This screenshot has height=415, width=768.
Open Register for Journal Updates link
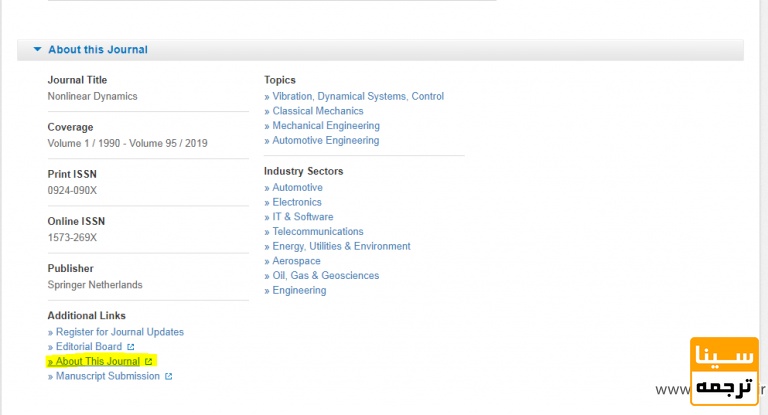(119, 332)
